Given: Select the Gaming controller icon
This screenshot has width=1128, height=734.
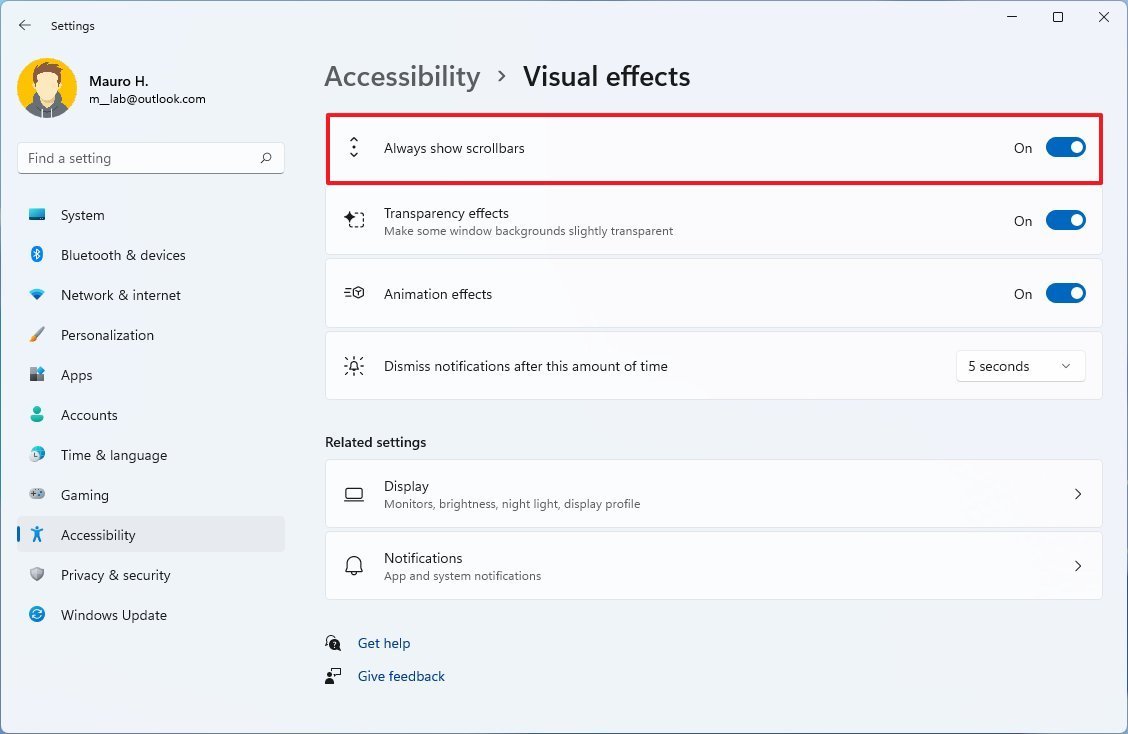Looking at the screenshot, I should [x=37, y=494].
